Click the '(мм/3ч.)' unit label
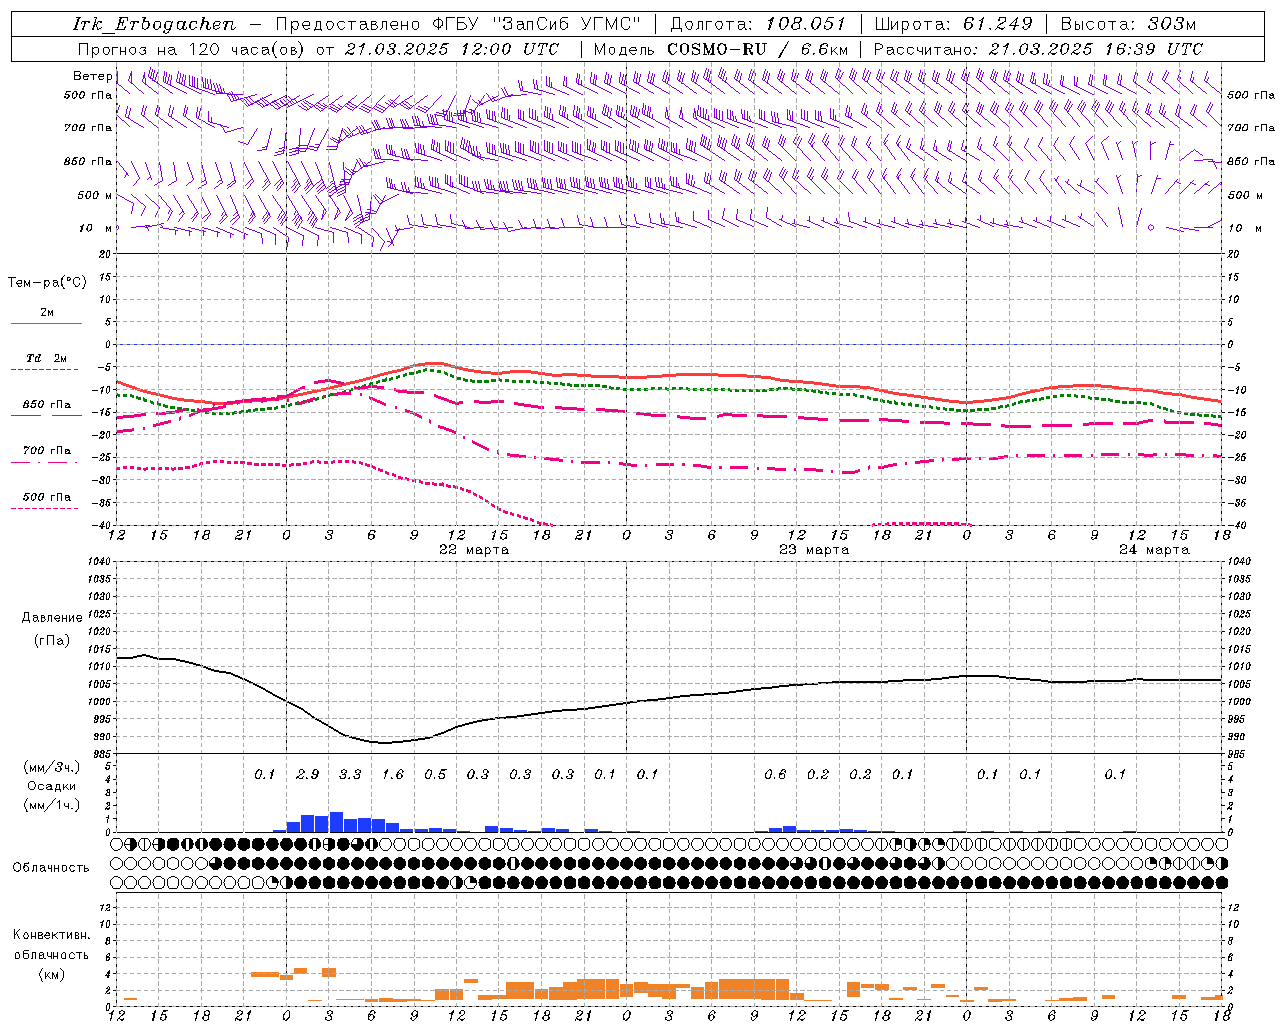Screen dimensions: 1280x1024 pos(51,767)
